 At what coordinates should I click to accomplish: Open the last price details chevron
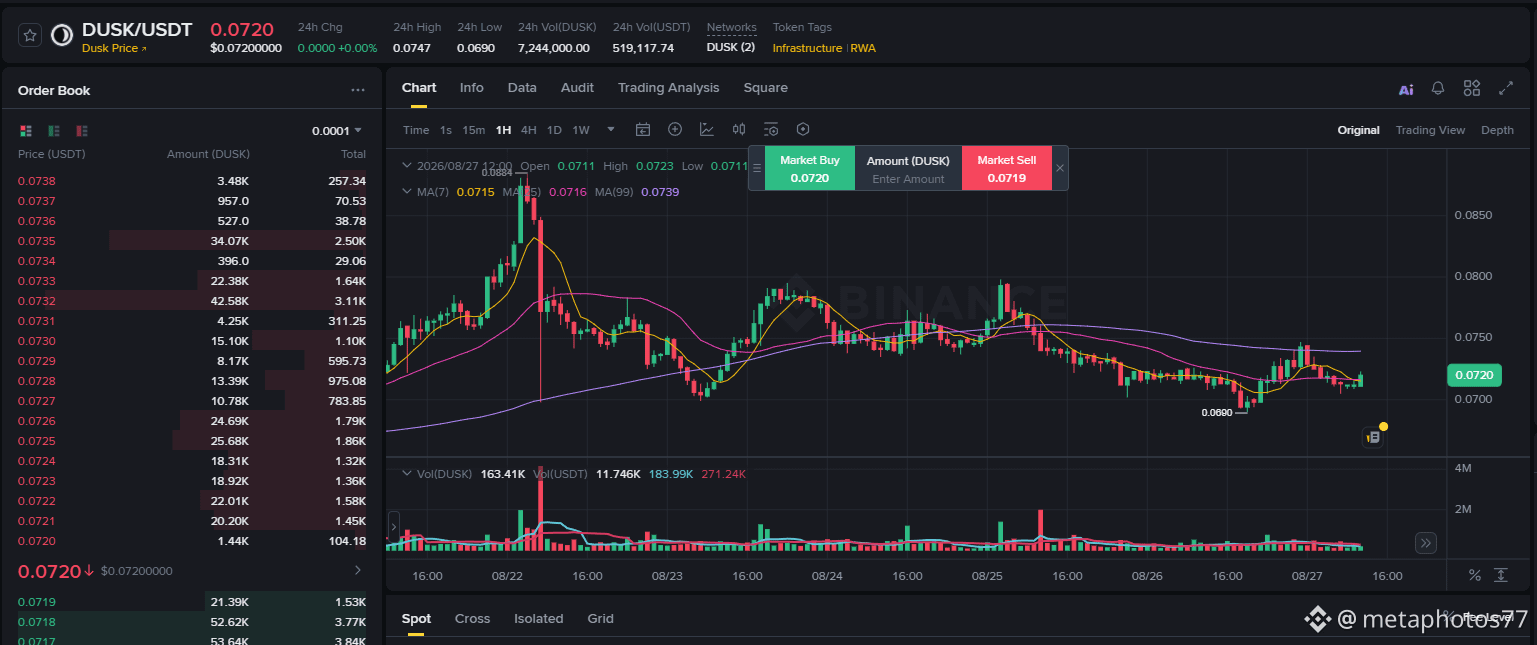tap(358, 570)
